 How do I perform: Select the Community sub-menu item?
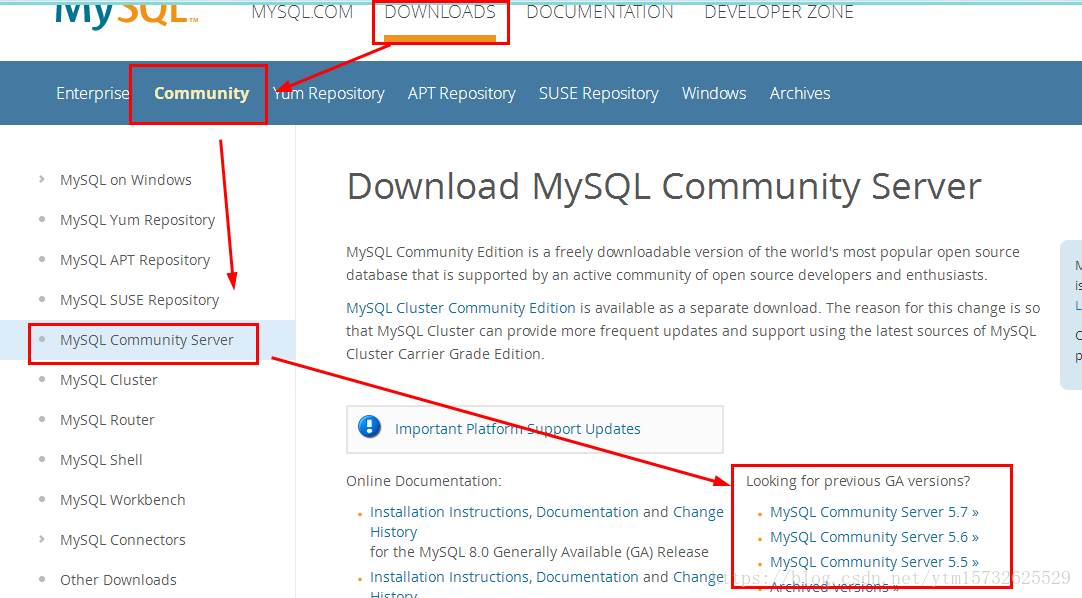pyautogui.click(x=201, y=93)
